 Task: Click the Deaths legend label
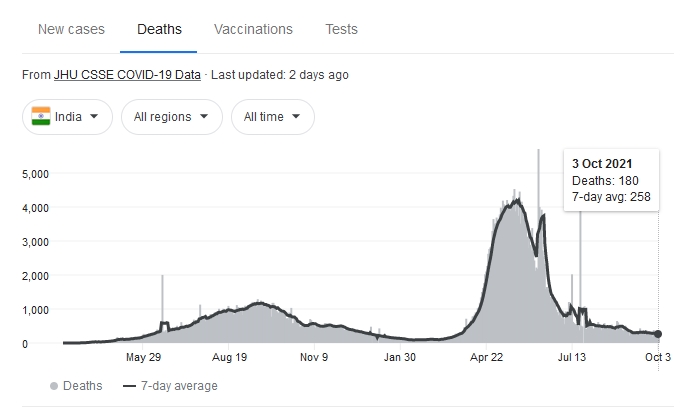pos(81,386)
